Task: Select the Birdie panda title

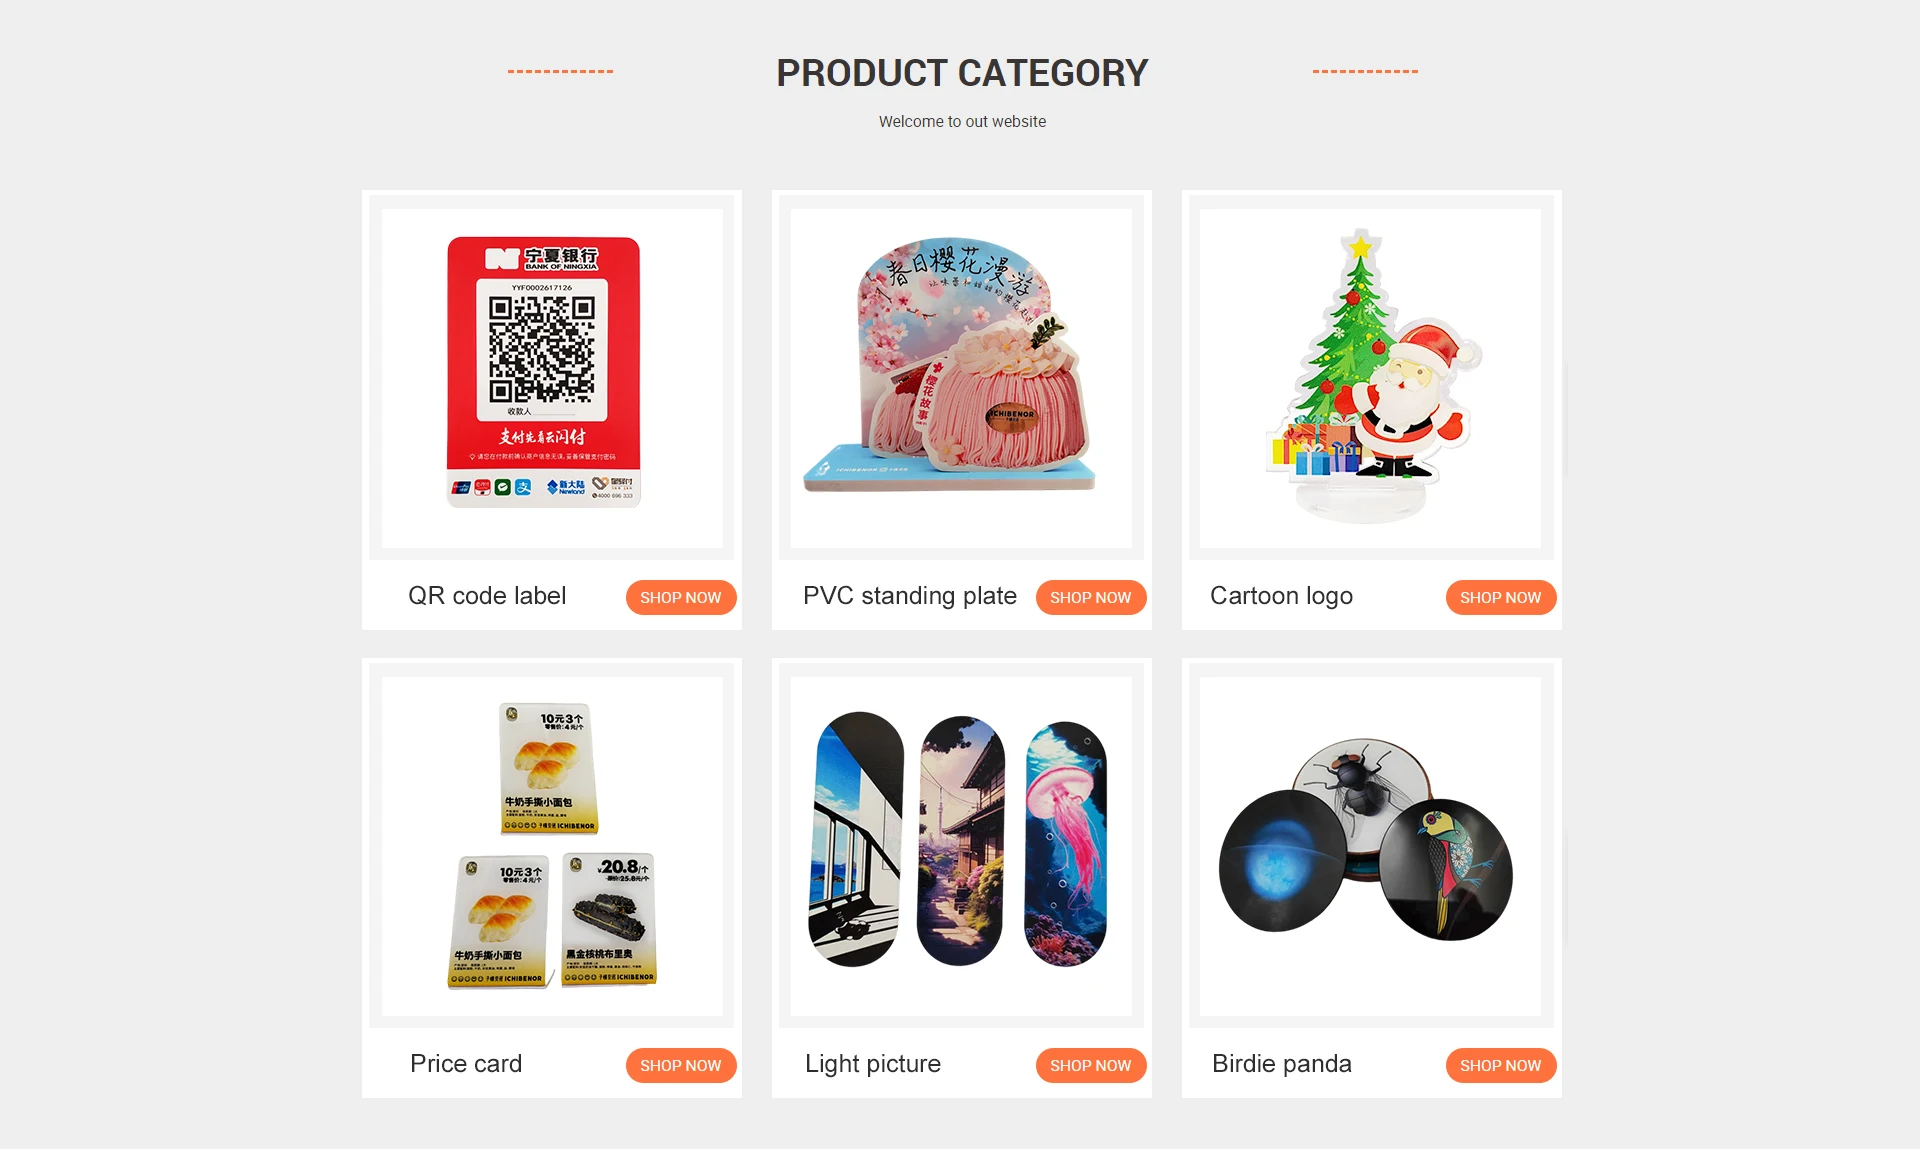Action: [x=1282, y=1064]
